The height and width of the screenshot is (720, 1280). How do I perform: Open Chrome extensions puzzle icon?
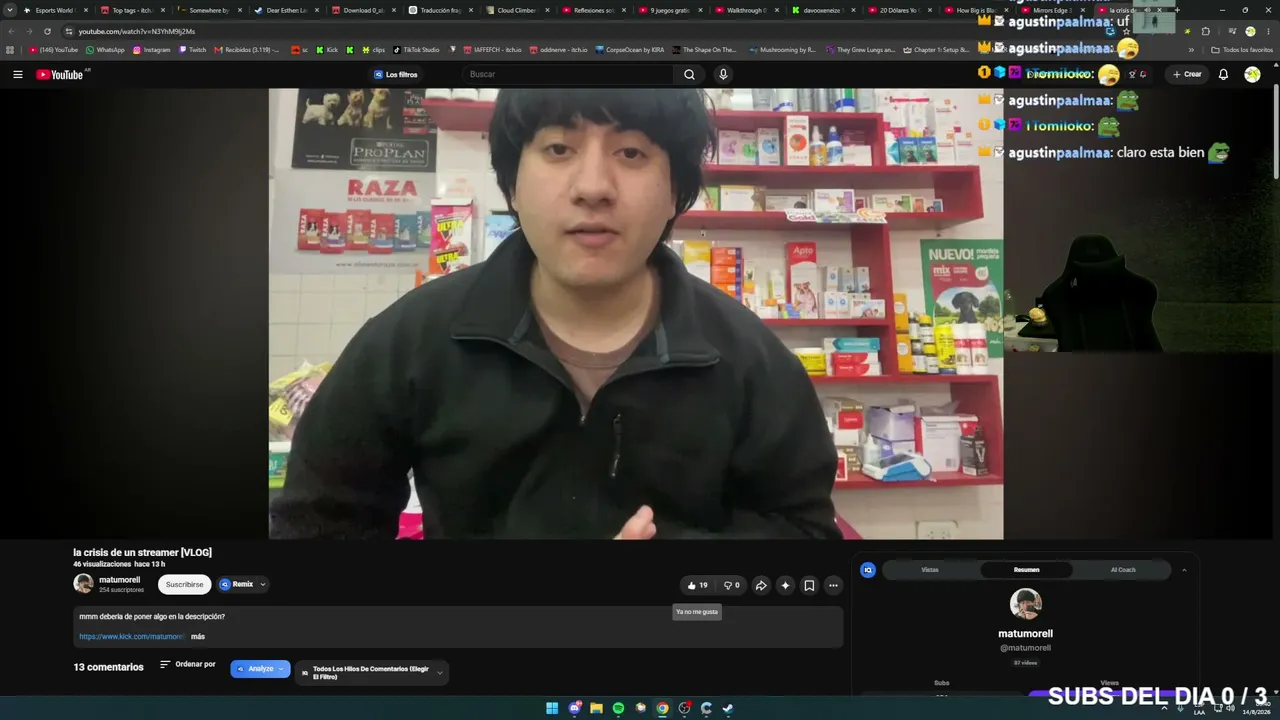1206,31
